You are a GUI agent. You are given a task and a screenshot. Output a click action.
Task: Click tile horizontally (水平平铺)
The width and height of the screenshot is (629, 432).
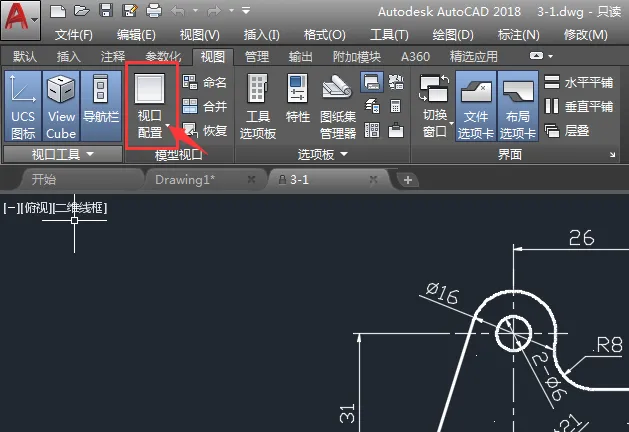pyautogui.click(x=580, y=82)
